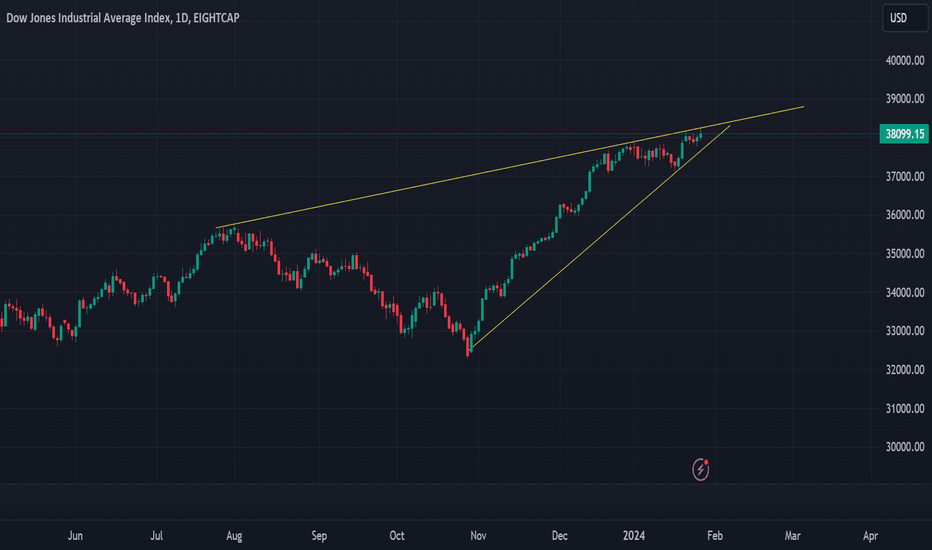
Task: Click the 30000.00 price axis label
Action: (905, 447)
